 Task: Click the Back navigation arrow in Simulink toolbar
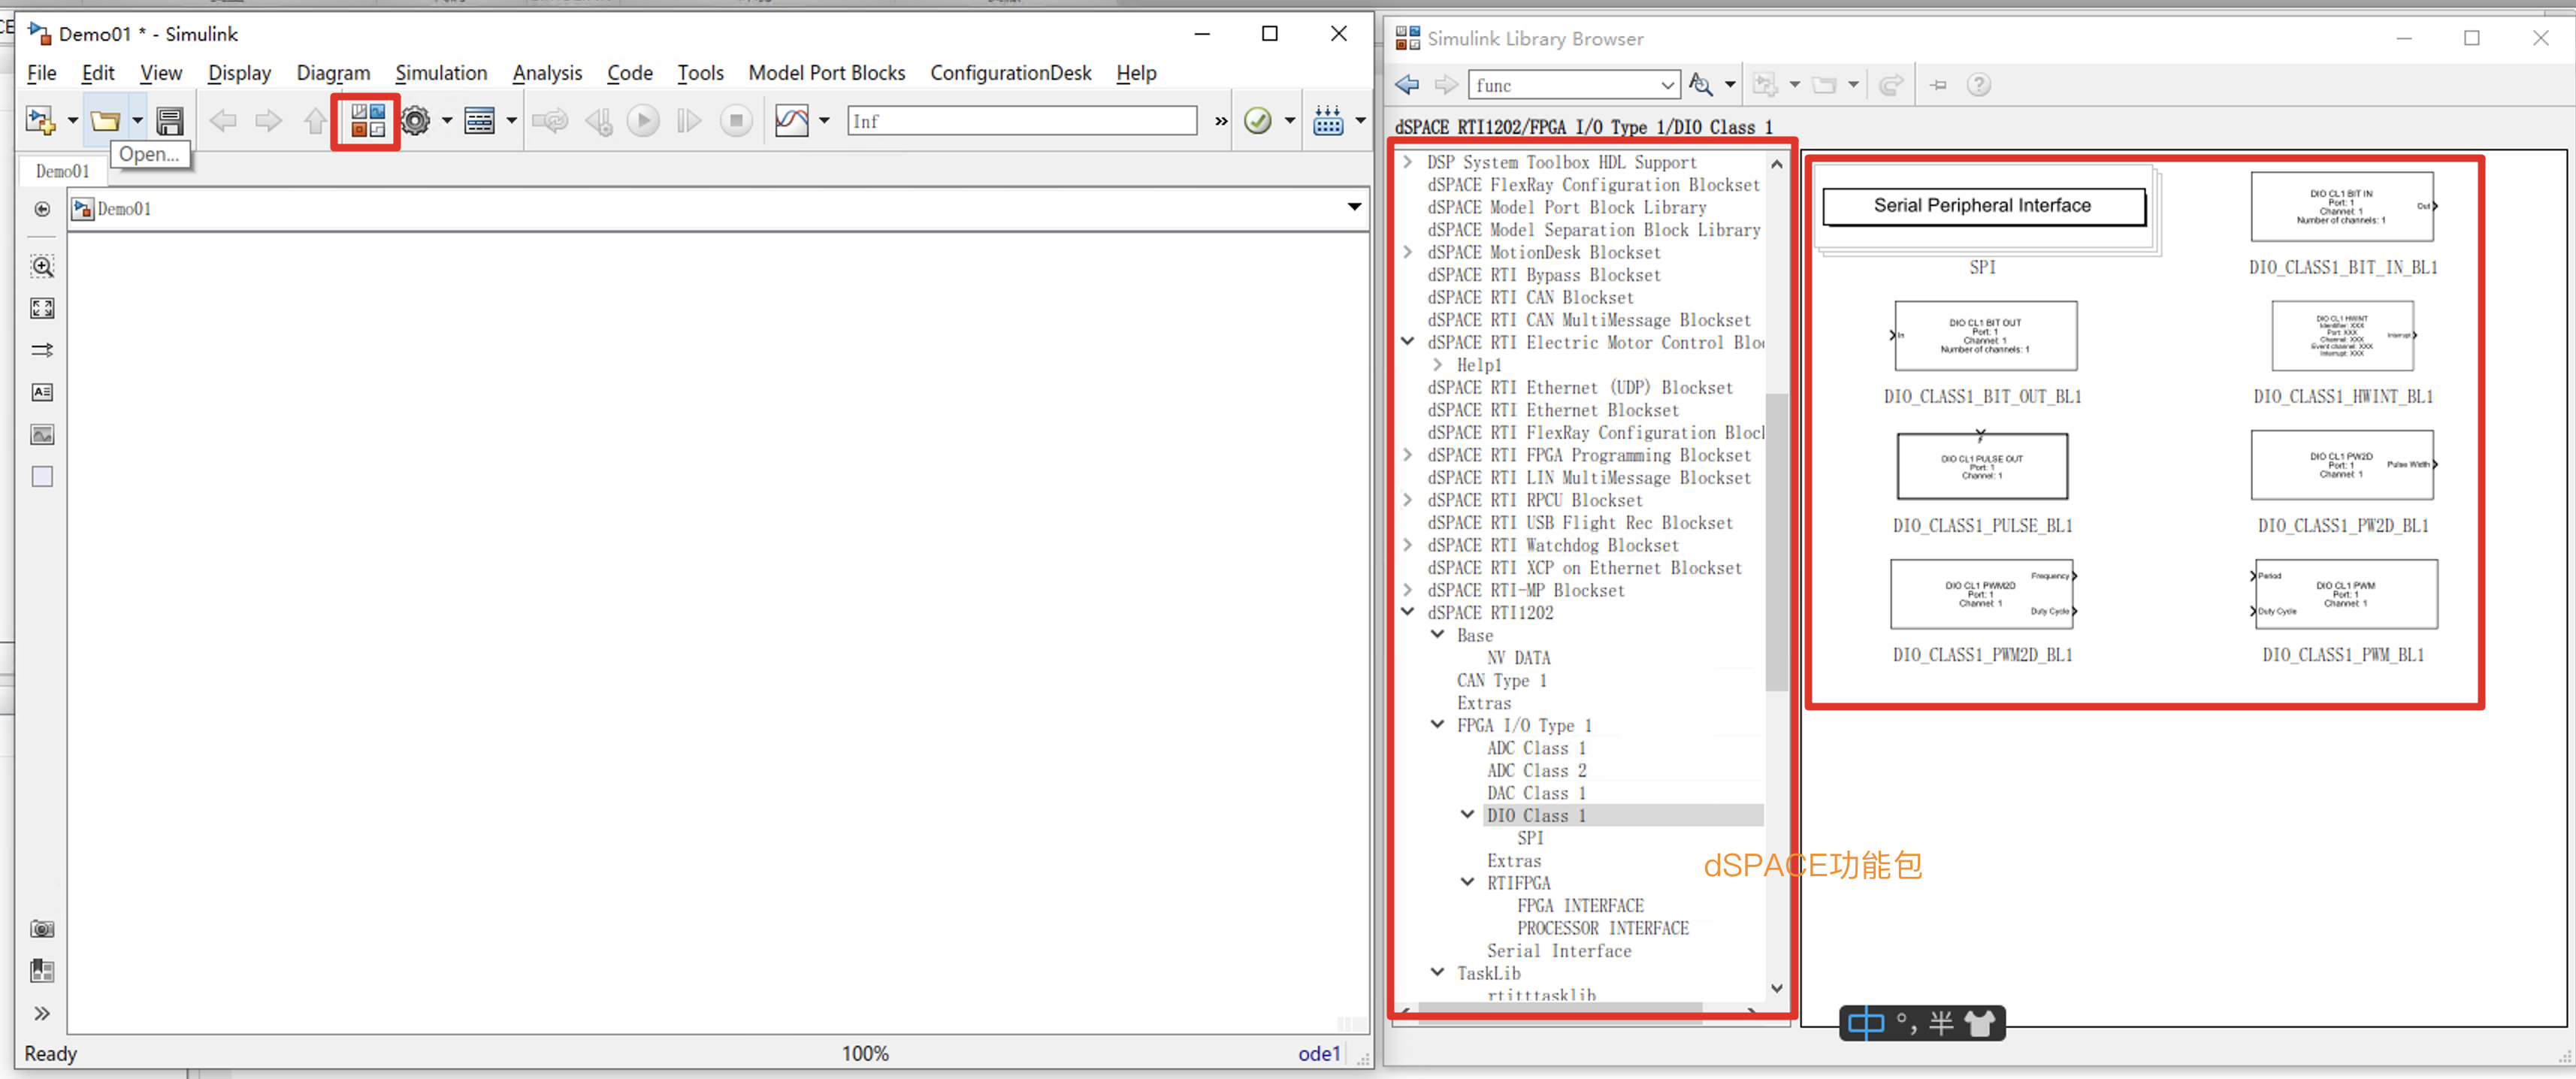[223, 121]
